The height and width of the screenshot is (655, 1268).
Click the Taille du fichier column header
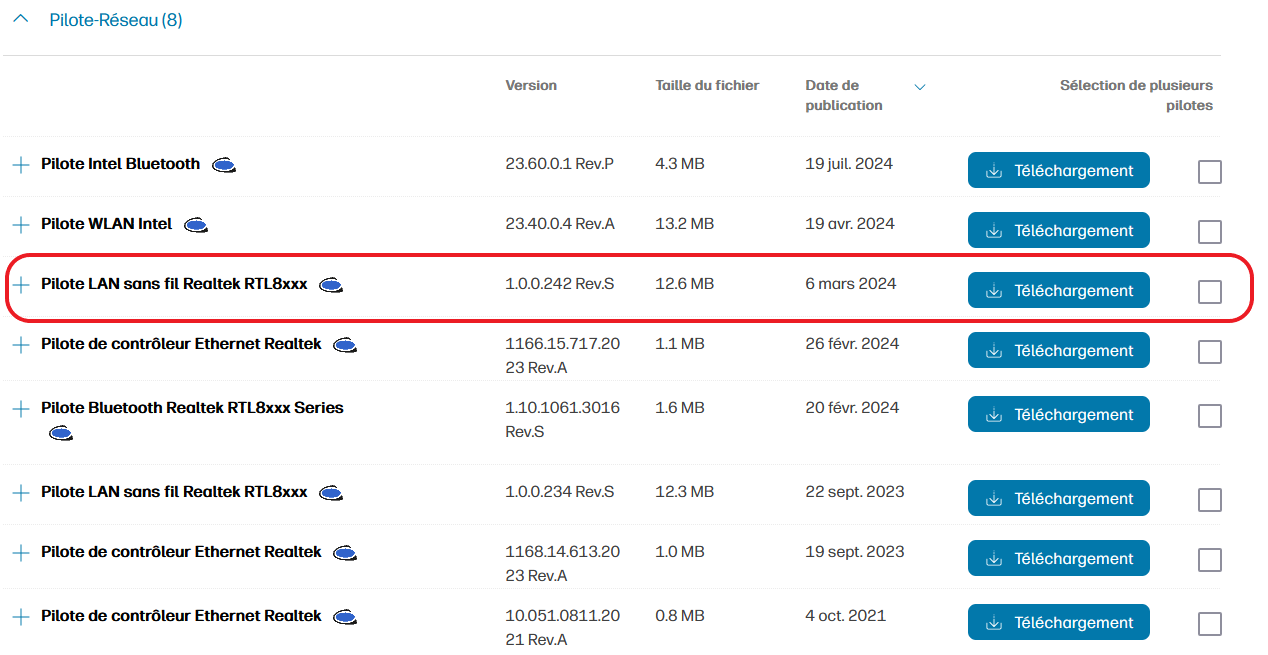[707, 85]
